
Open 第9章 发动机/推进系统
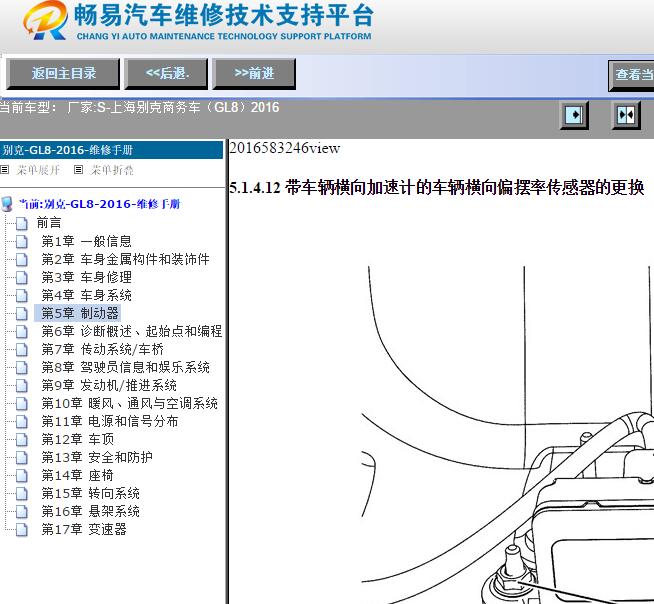[x=109, y=385]
